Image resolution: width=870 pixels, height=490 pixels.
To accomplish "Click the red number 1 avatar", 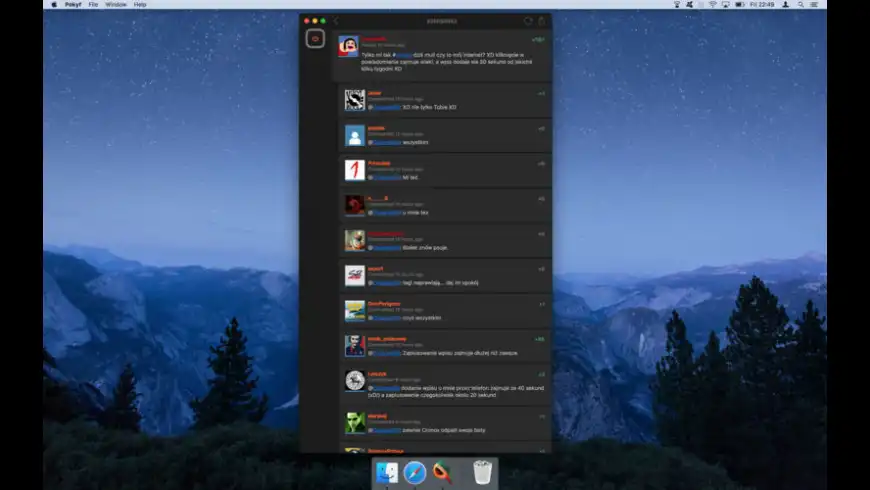I will click(354, 170).
